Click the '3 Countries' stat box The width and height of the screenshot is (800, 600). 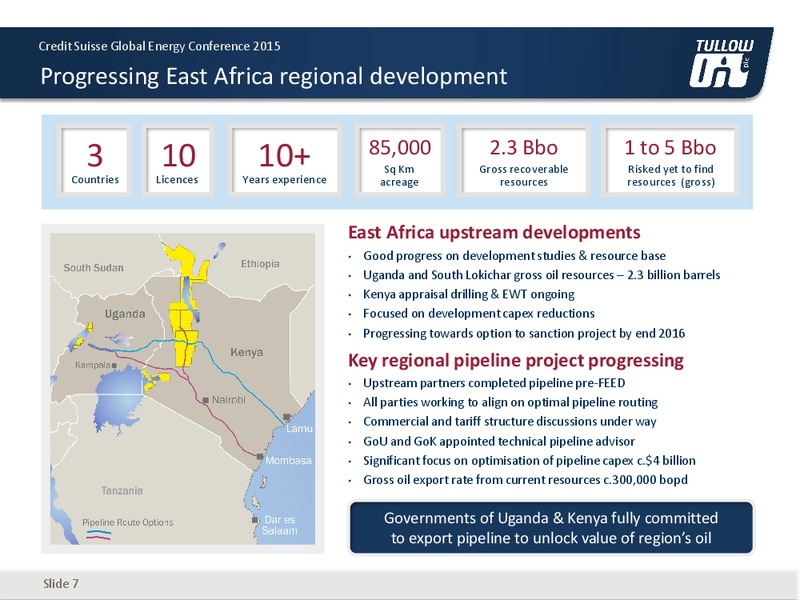(x=94, y=161)
